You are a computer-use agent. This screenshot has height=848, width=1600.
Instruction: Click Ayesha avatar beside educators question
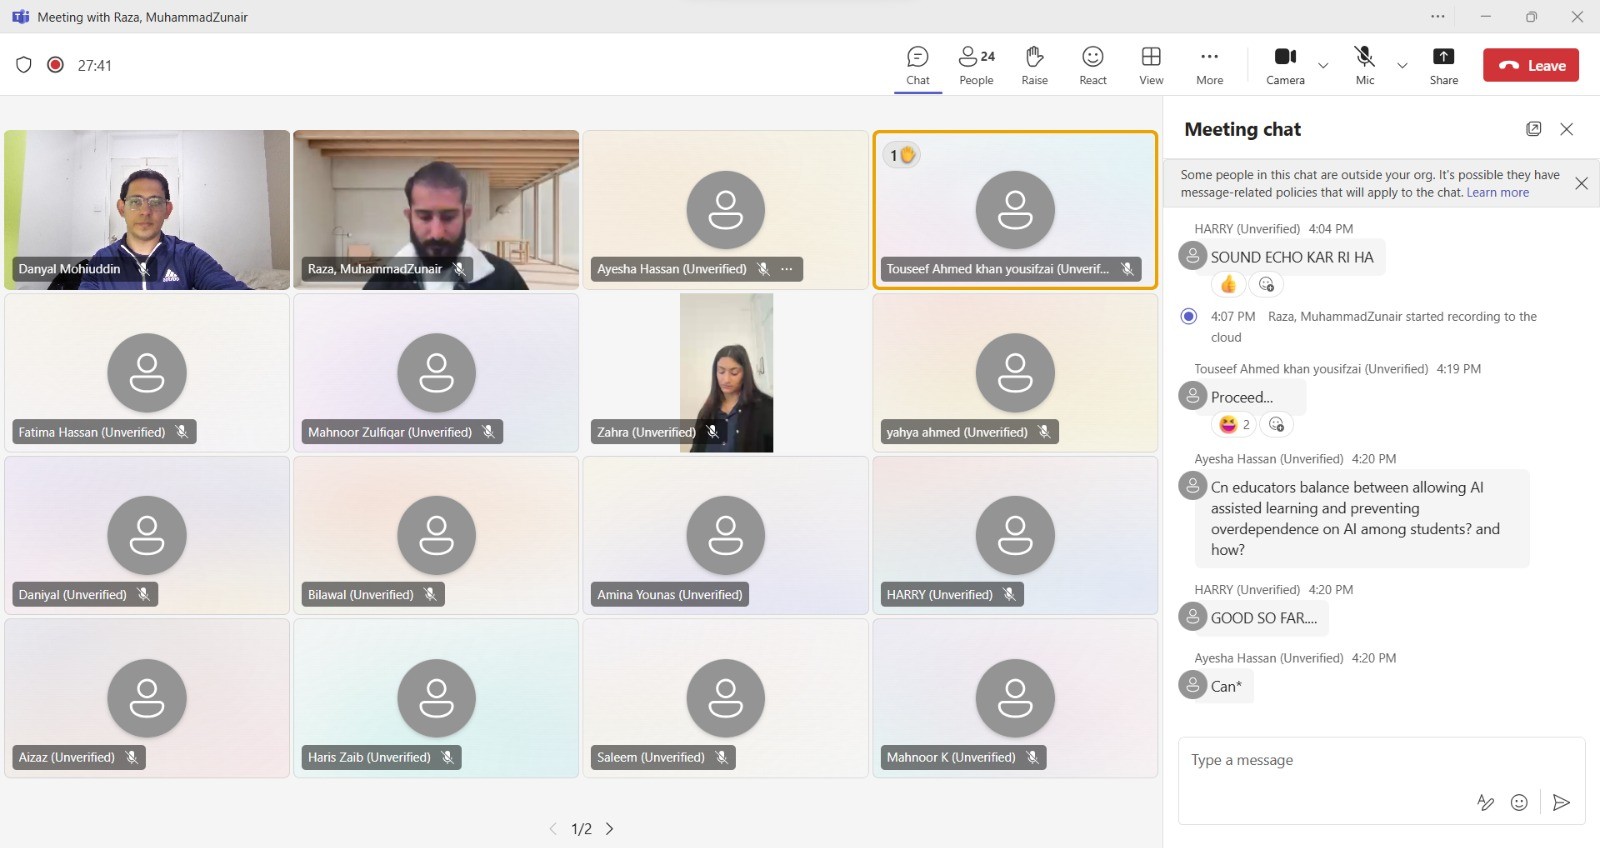click(1192, 486)
